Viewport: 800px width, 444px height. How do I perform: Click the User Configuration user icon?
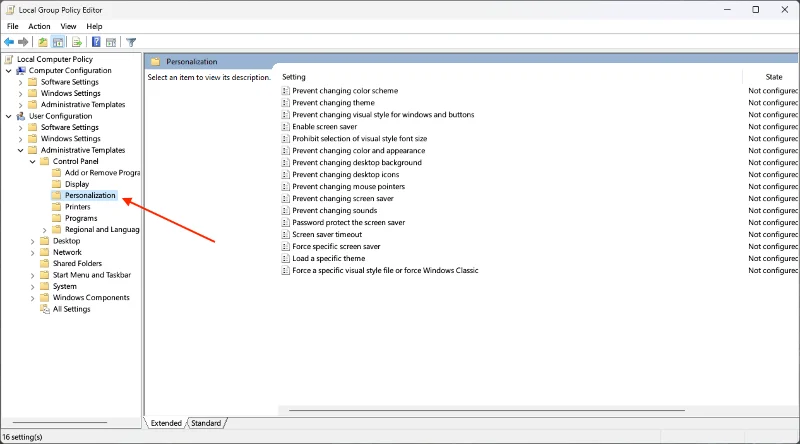tap(21, 116)
